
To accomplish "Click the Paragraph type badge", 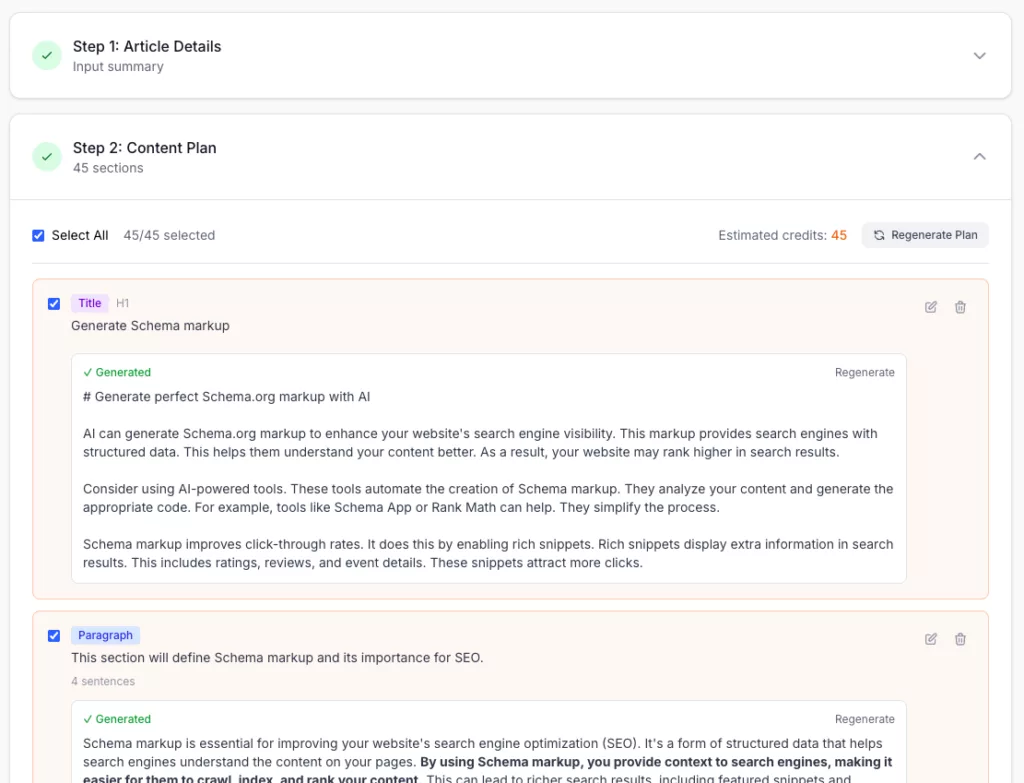I will [105, 635].
